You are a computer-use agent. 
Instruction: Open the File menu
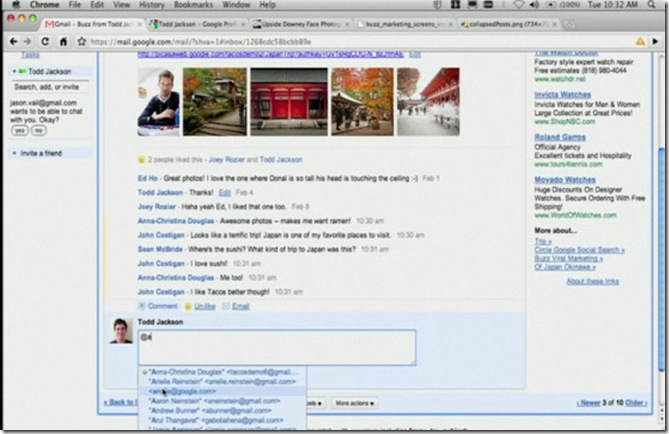point(75,5)
